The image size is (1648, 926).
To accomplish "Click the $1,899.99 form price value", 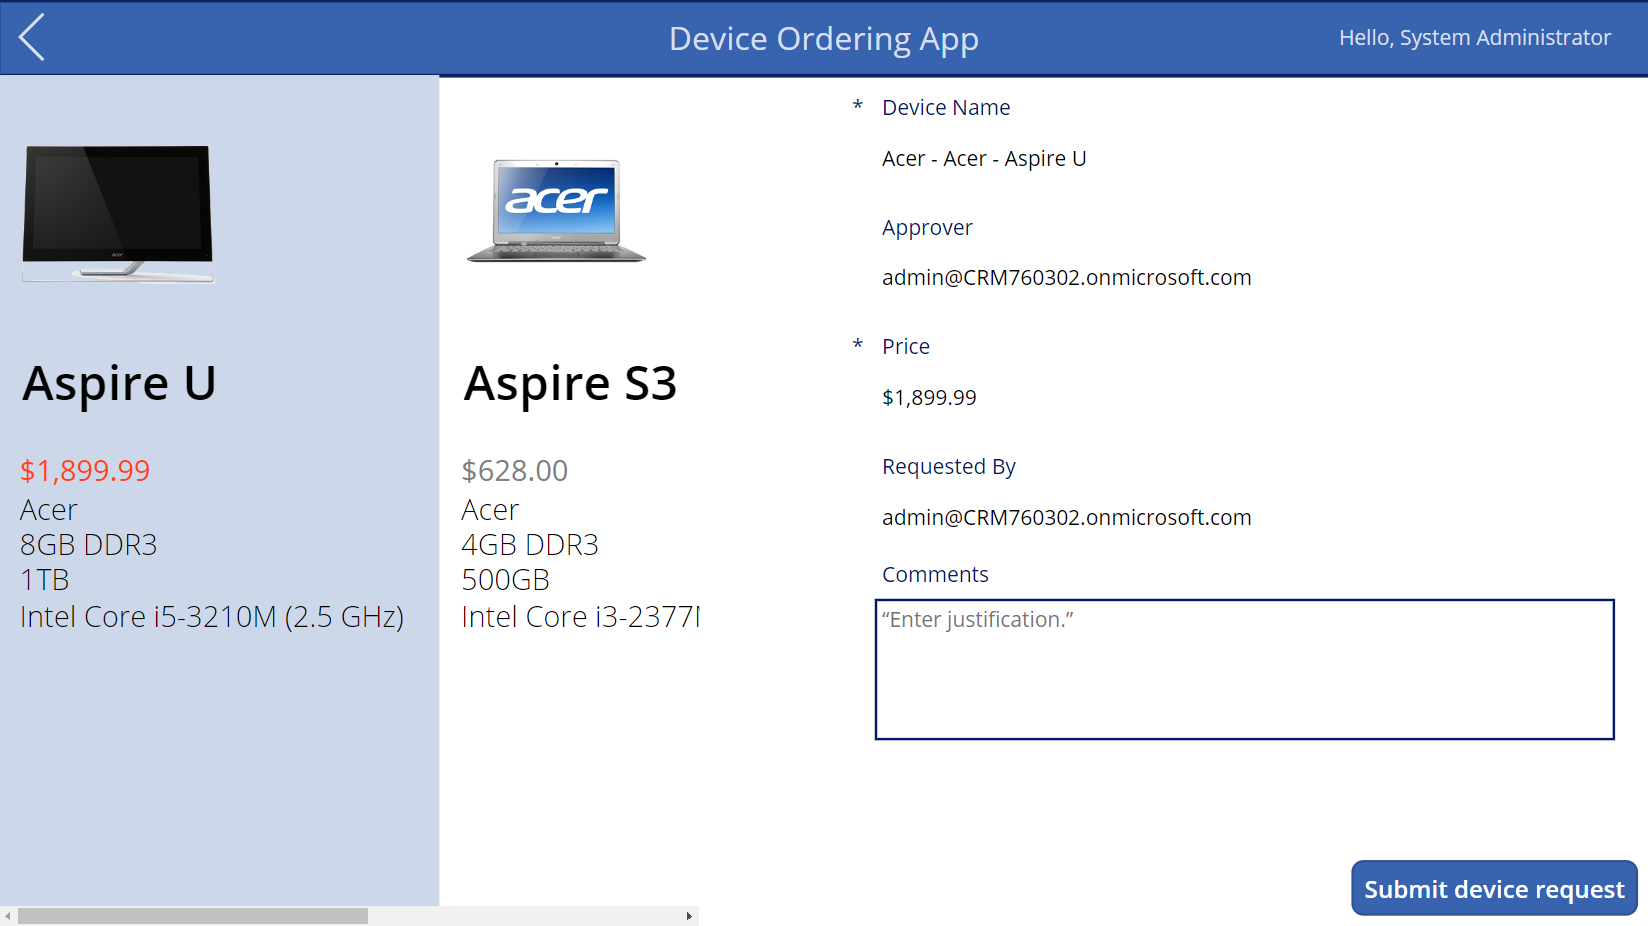I will pyautogui.click(x=929, y=397).
